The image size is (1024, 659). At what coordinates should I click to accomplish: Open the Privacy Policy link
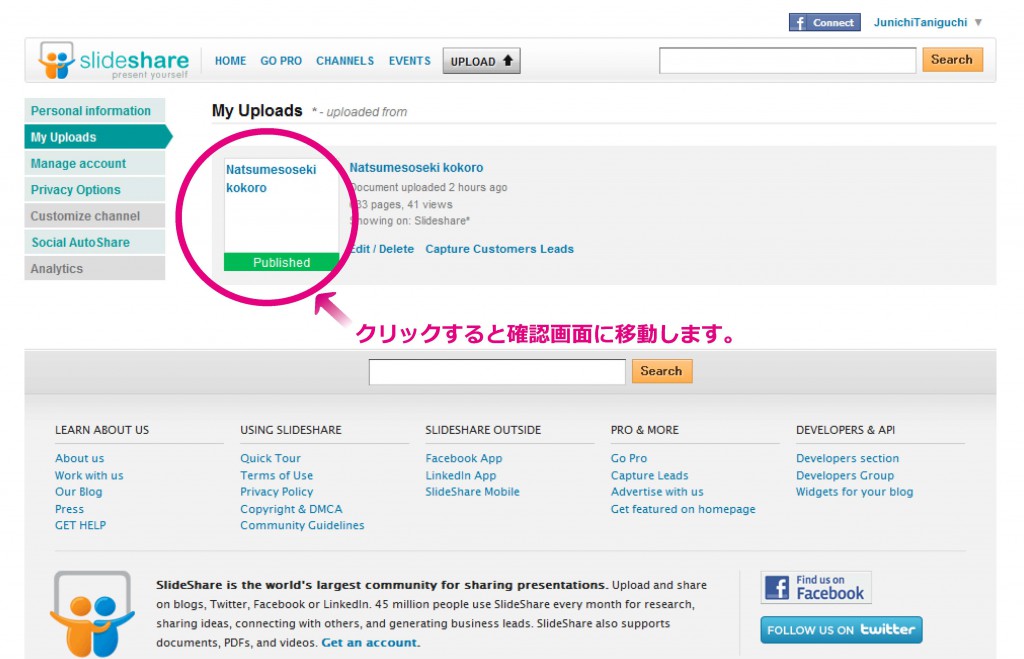276,492
